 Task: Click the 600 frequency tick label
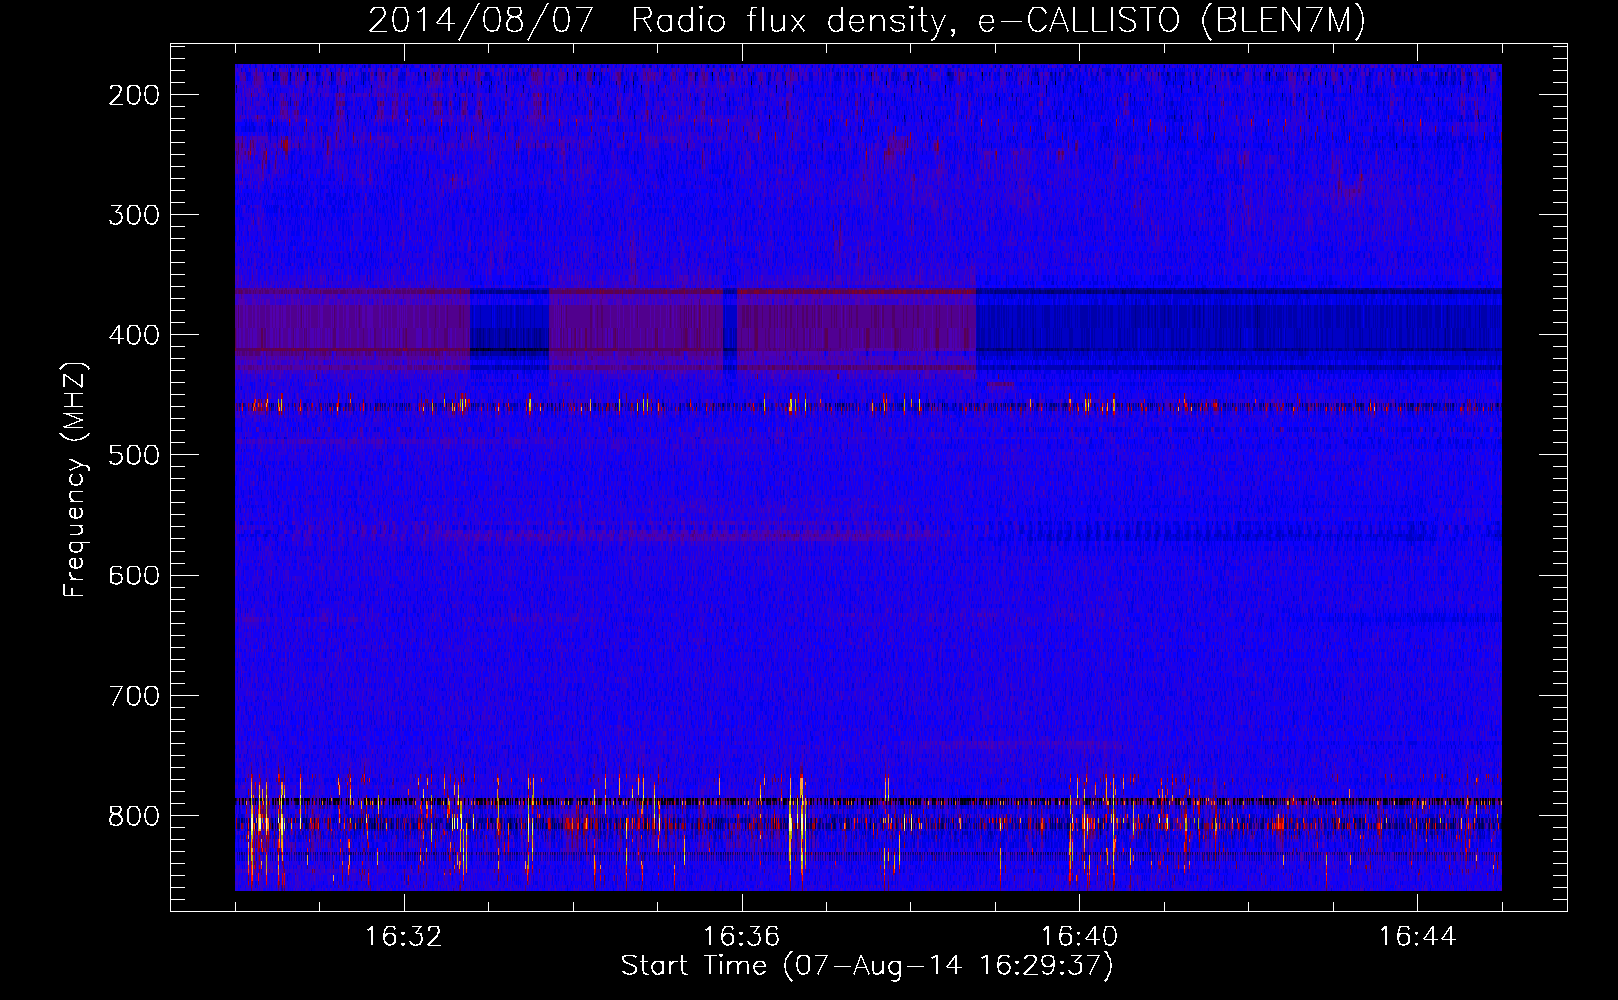pyautogui.click(x=133, y=575)
